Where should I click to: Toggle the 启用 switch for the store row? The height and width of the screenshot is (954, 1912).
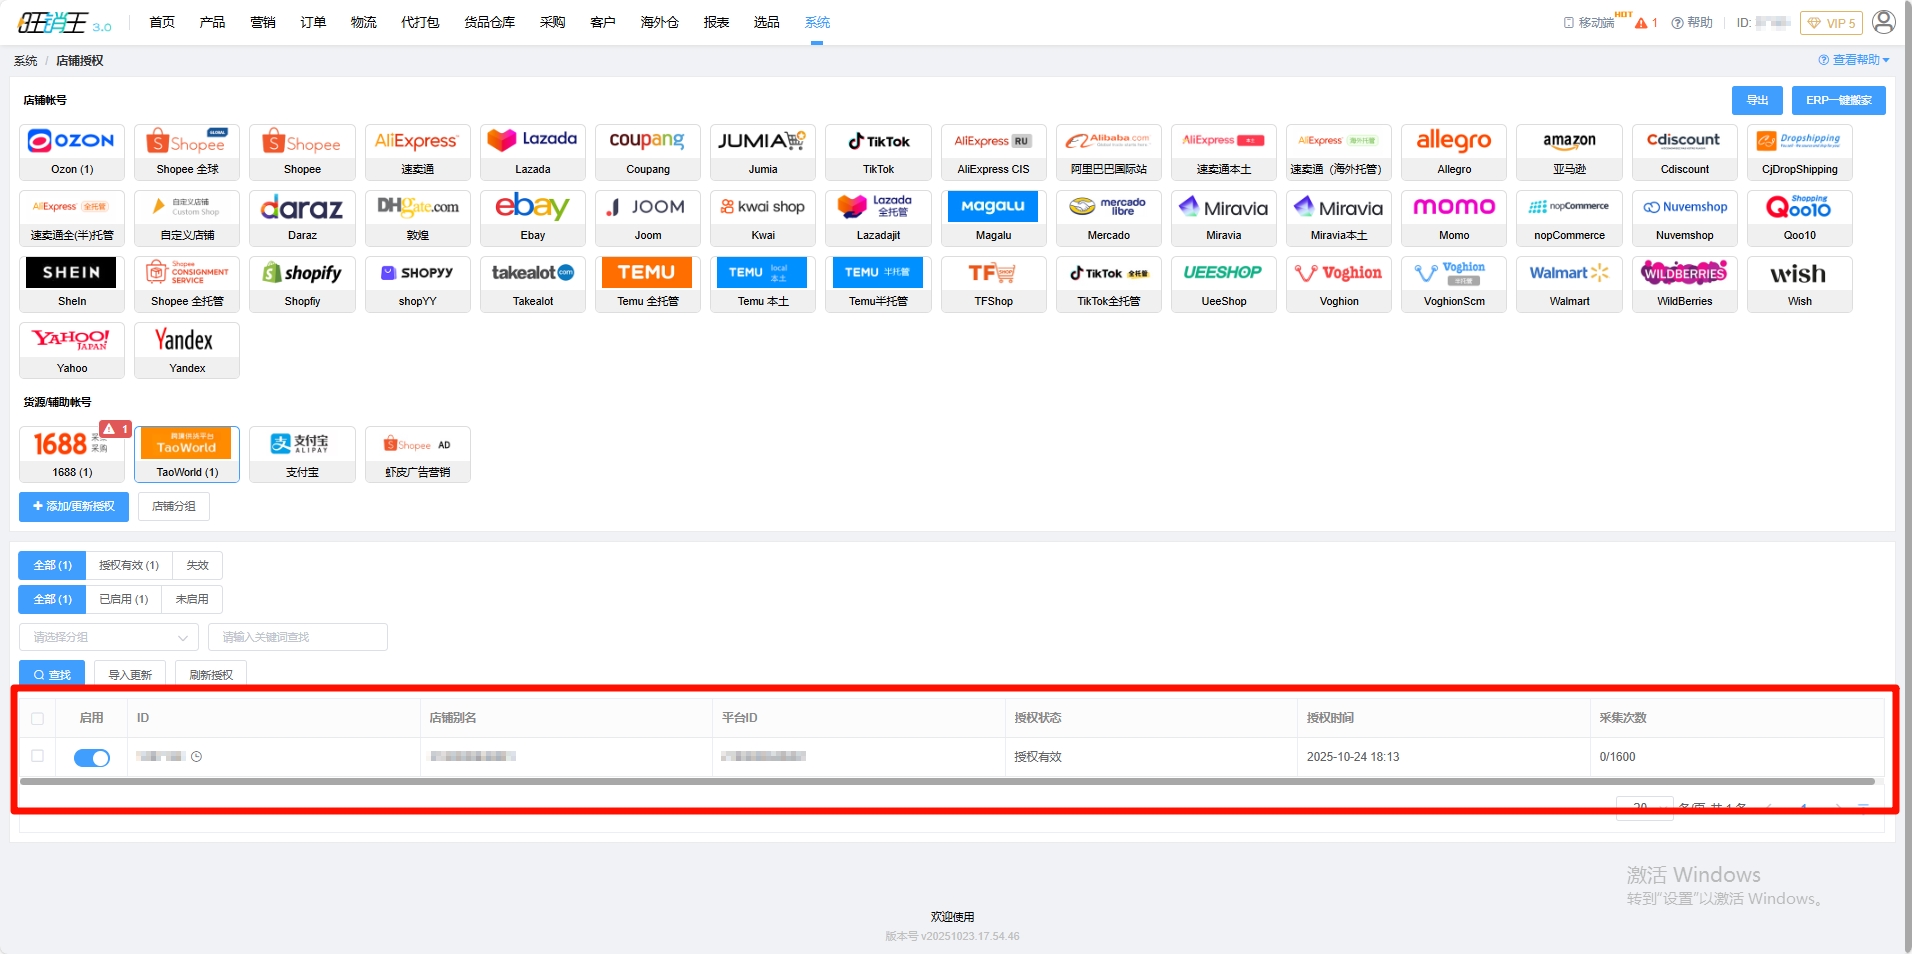92,758
